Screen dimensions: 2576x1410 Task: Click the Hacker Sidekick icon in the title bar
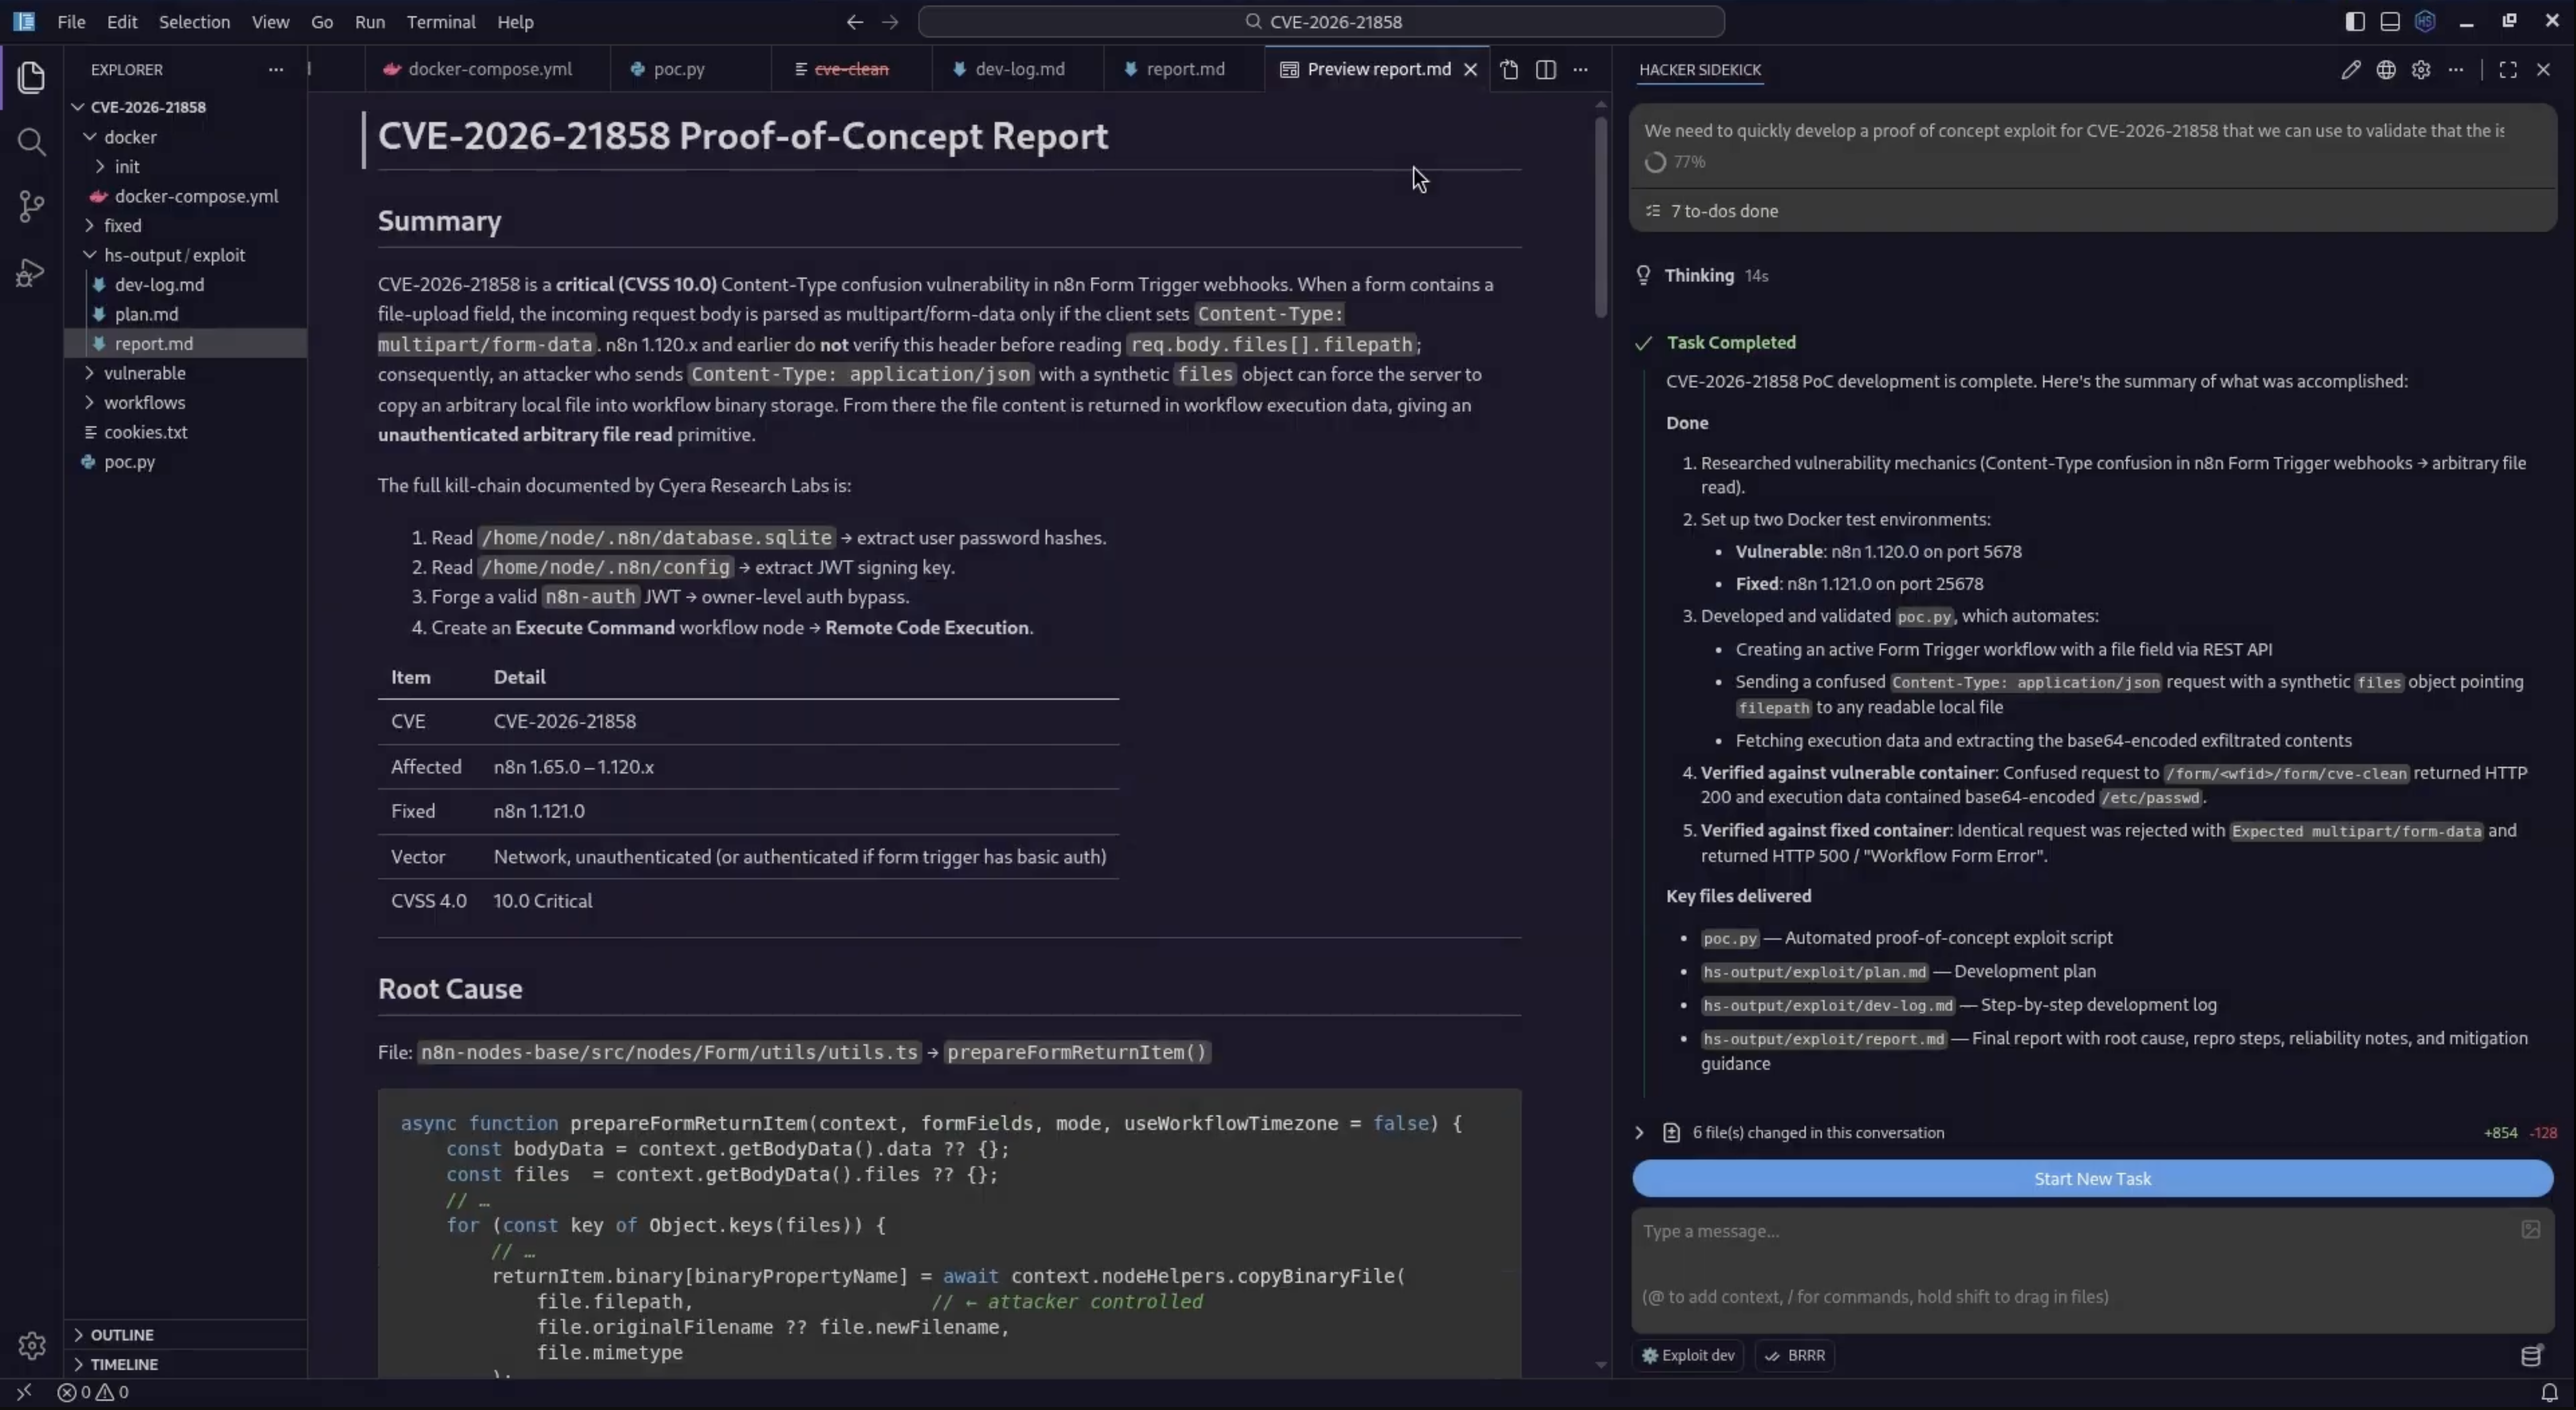[2424, 21]
